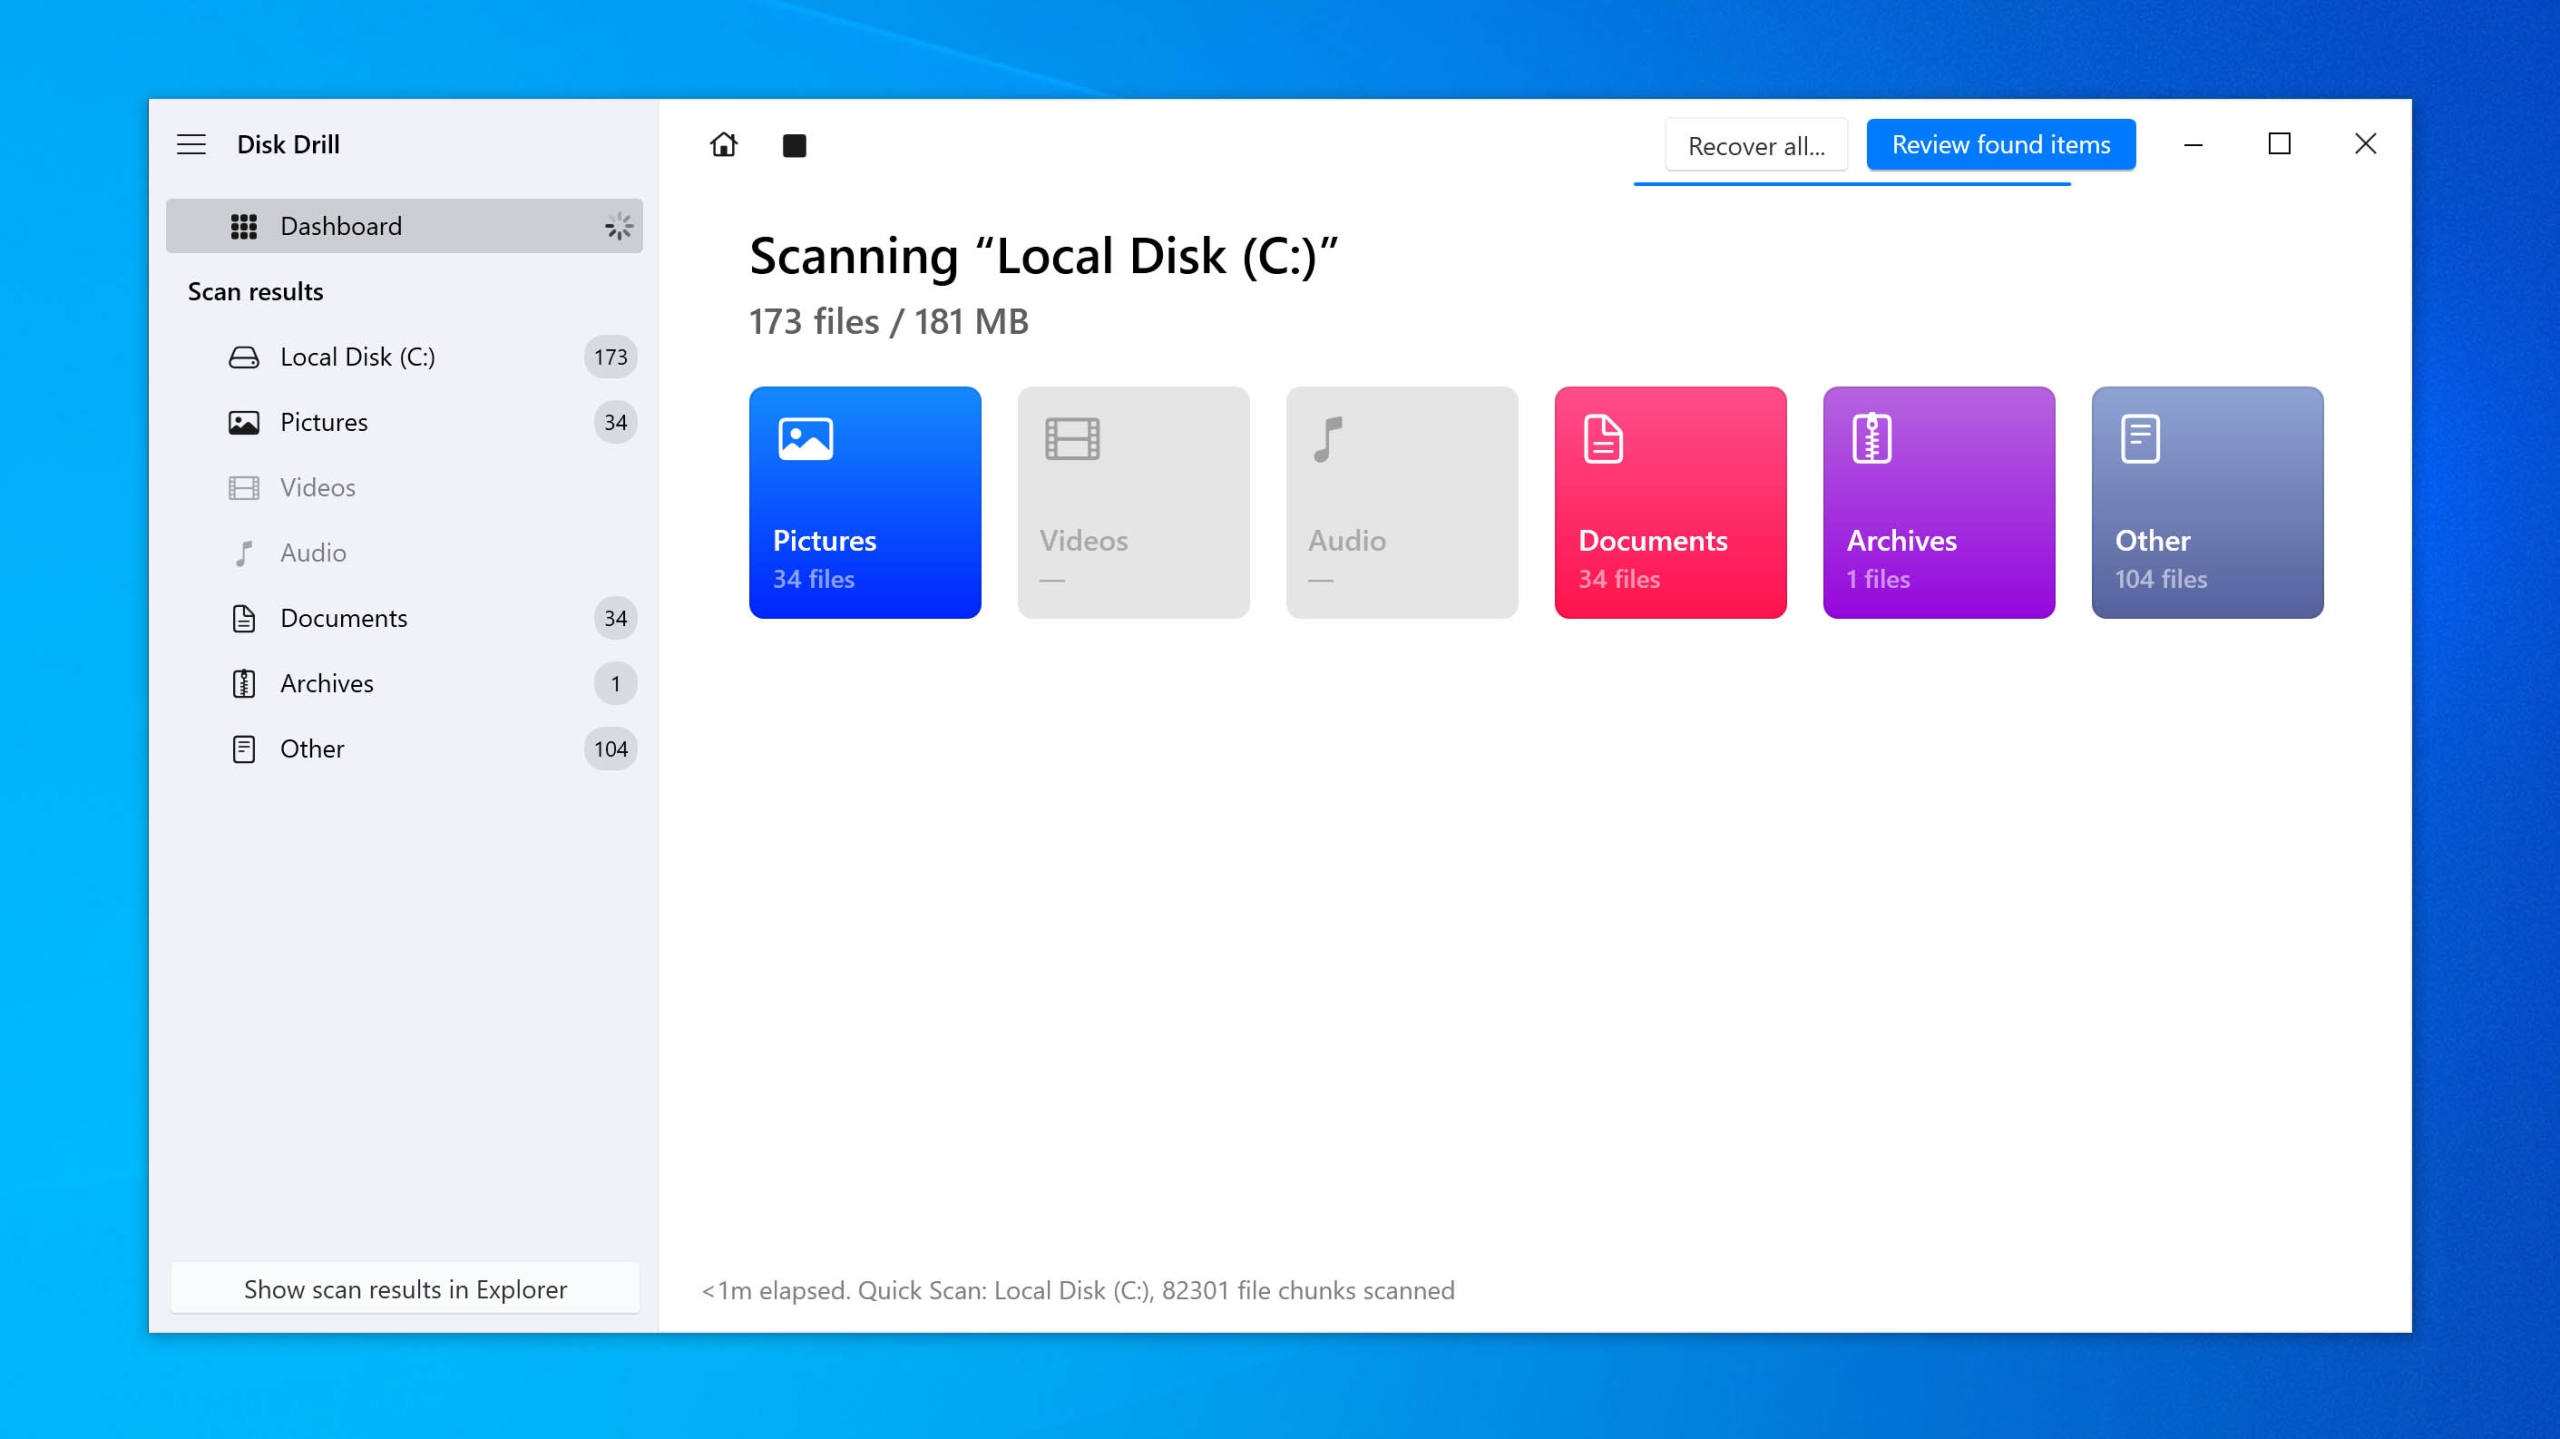2560x1439 pixels.
Task: Open the gray Videos card
Action: pos(1133,502)
